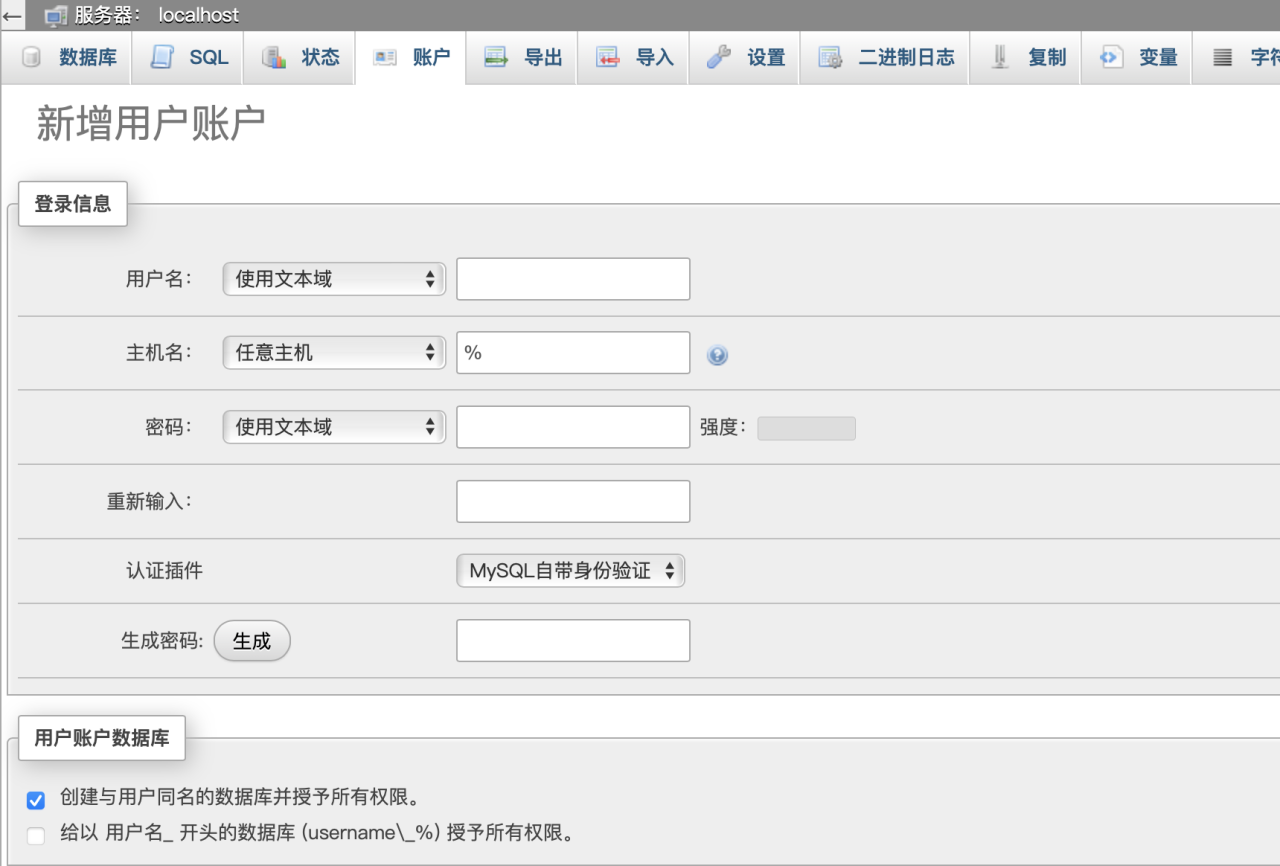
Task: Click the 密码强度 strength meter
Action: coord(807,427)
